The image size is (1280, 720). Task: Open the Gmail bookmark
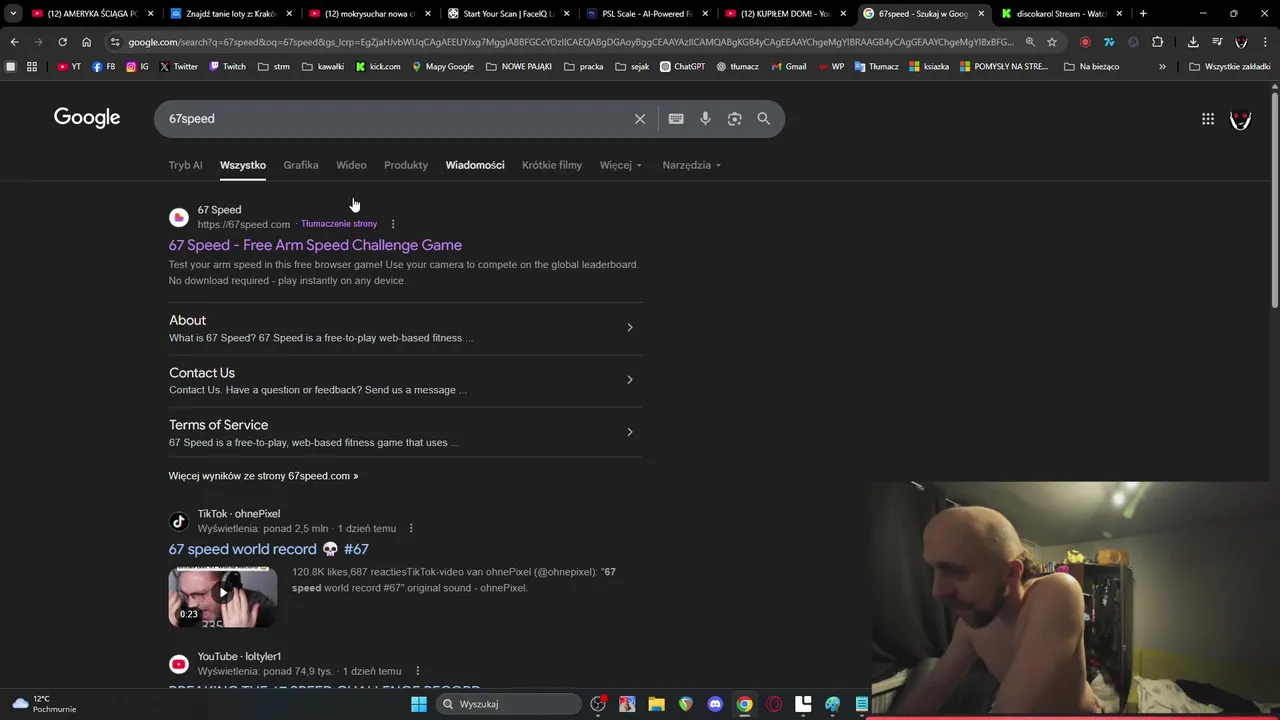[x=788, y=67]
